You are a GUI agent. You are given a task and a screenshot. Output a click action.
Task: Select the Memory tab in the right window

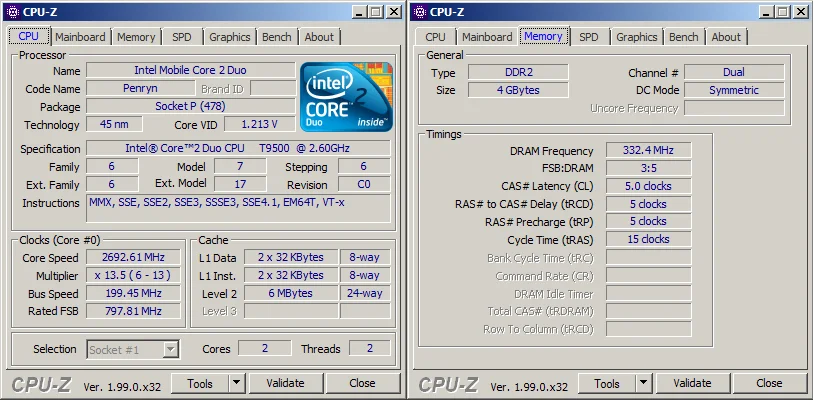[x=543, y=36]
